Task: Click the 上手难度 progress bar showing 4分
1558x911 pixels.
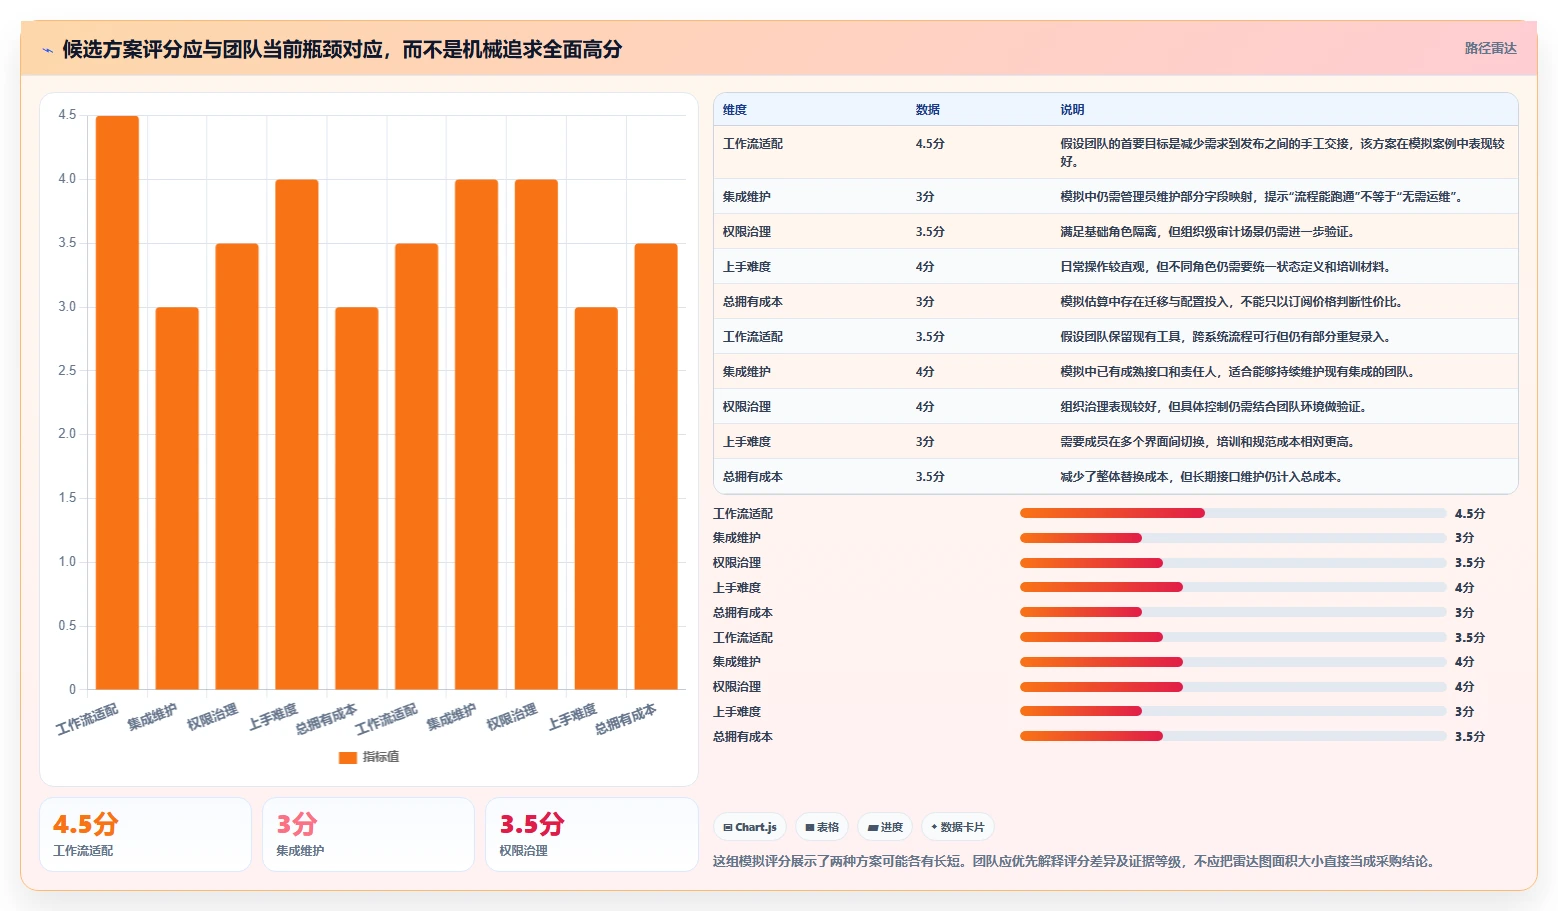Action: click(x=1233, y=588)
